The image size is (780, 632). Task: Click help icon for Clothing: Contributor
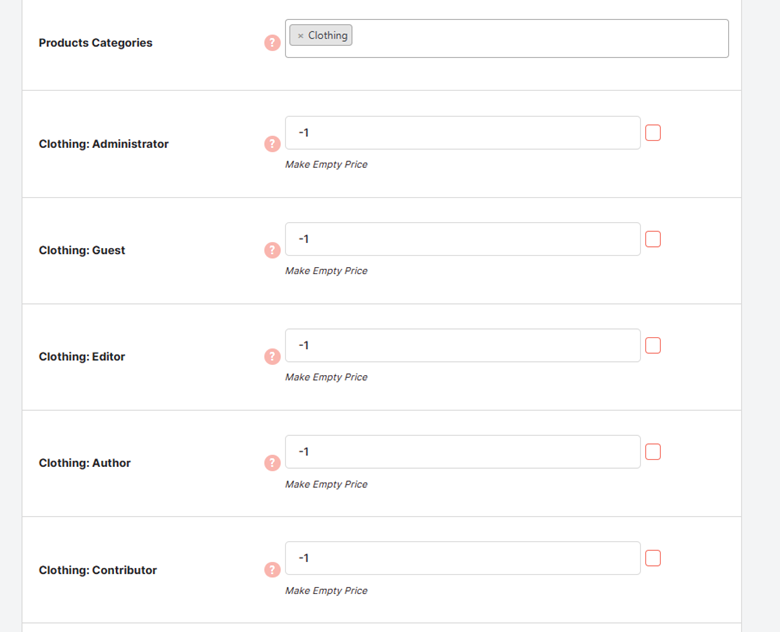pyautogui.click(x=272, y=570)
